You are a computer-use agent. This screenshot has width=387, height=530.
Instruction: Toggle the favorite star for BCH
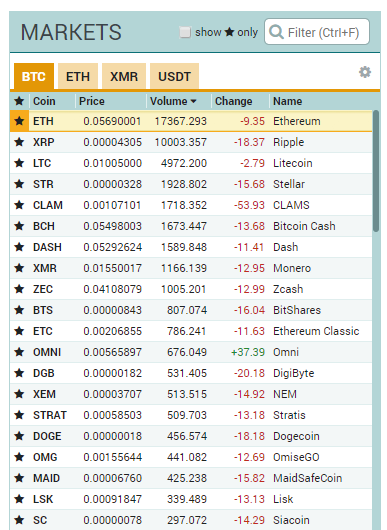pos(19,226)
